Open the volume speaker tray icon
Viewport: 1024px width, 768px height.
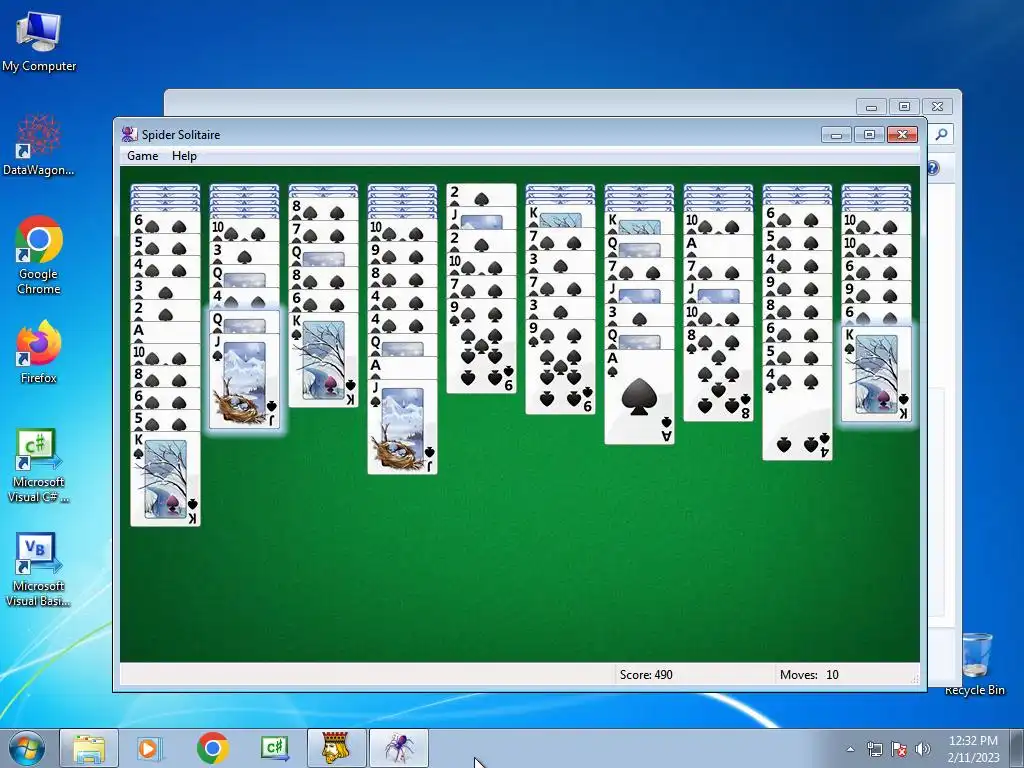(x=922, y=749)
